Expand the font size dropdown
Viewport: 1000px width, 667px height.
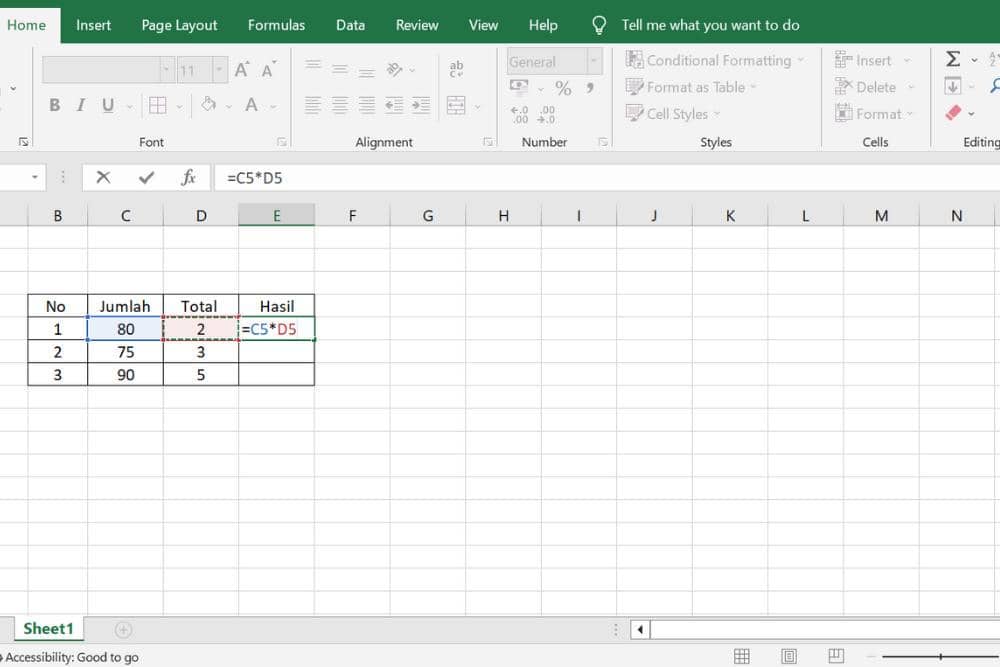click(x=219, y=70)
